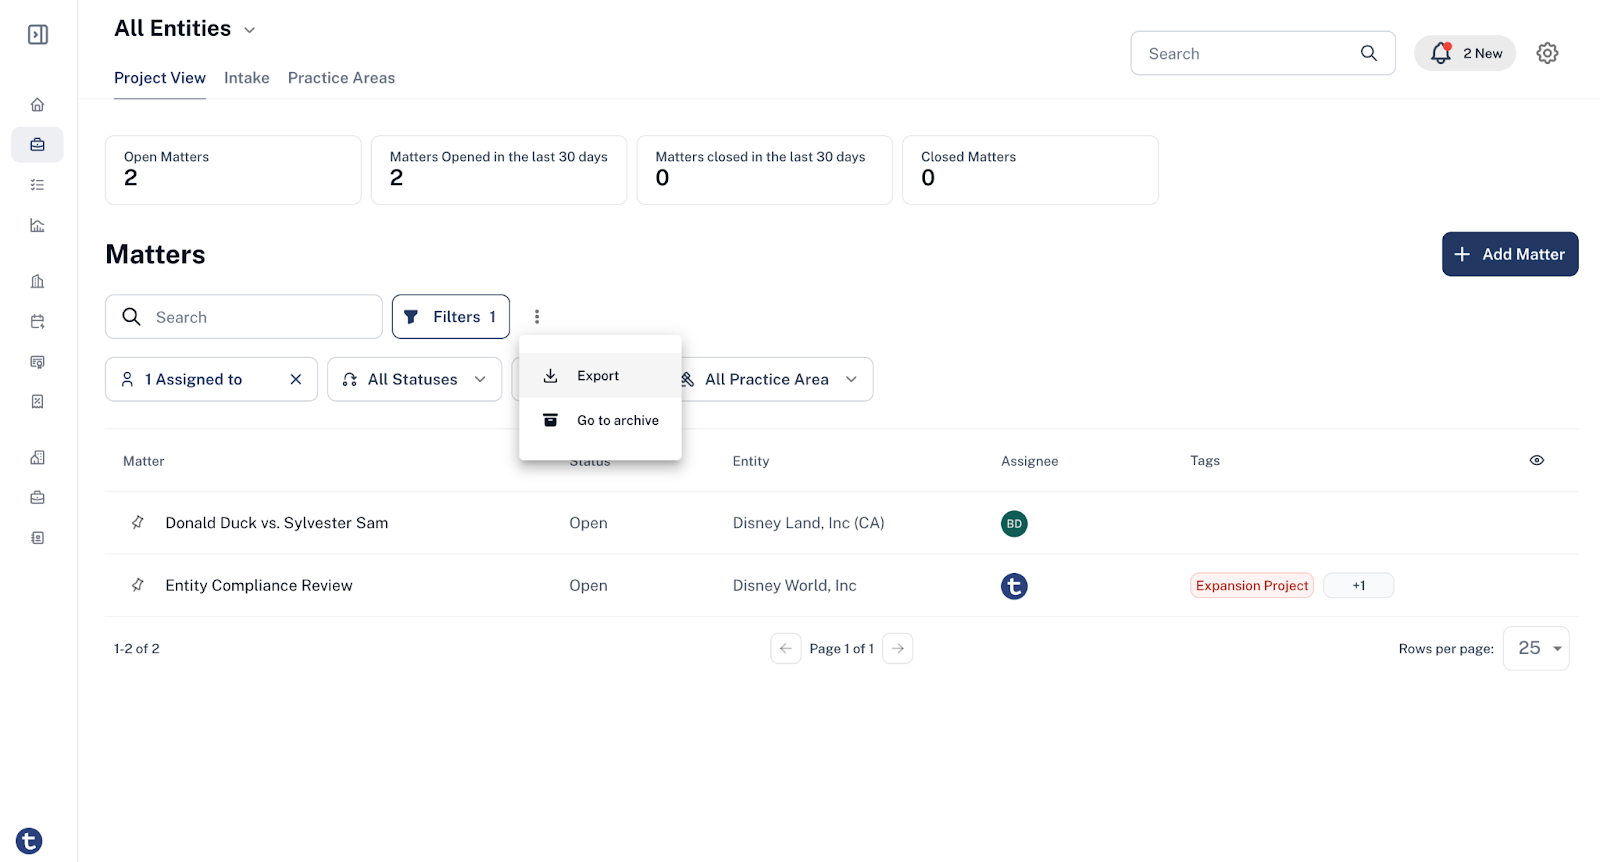
Task: Click the bottom-left logo avatar
Action: click(x=29, y=841)
